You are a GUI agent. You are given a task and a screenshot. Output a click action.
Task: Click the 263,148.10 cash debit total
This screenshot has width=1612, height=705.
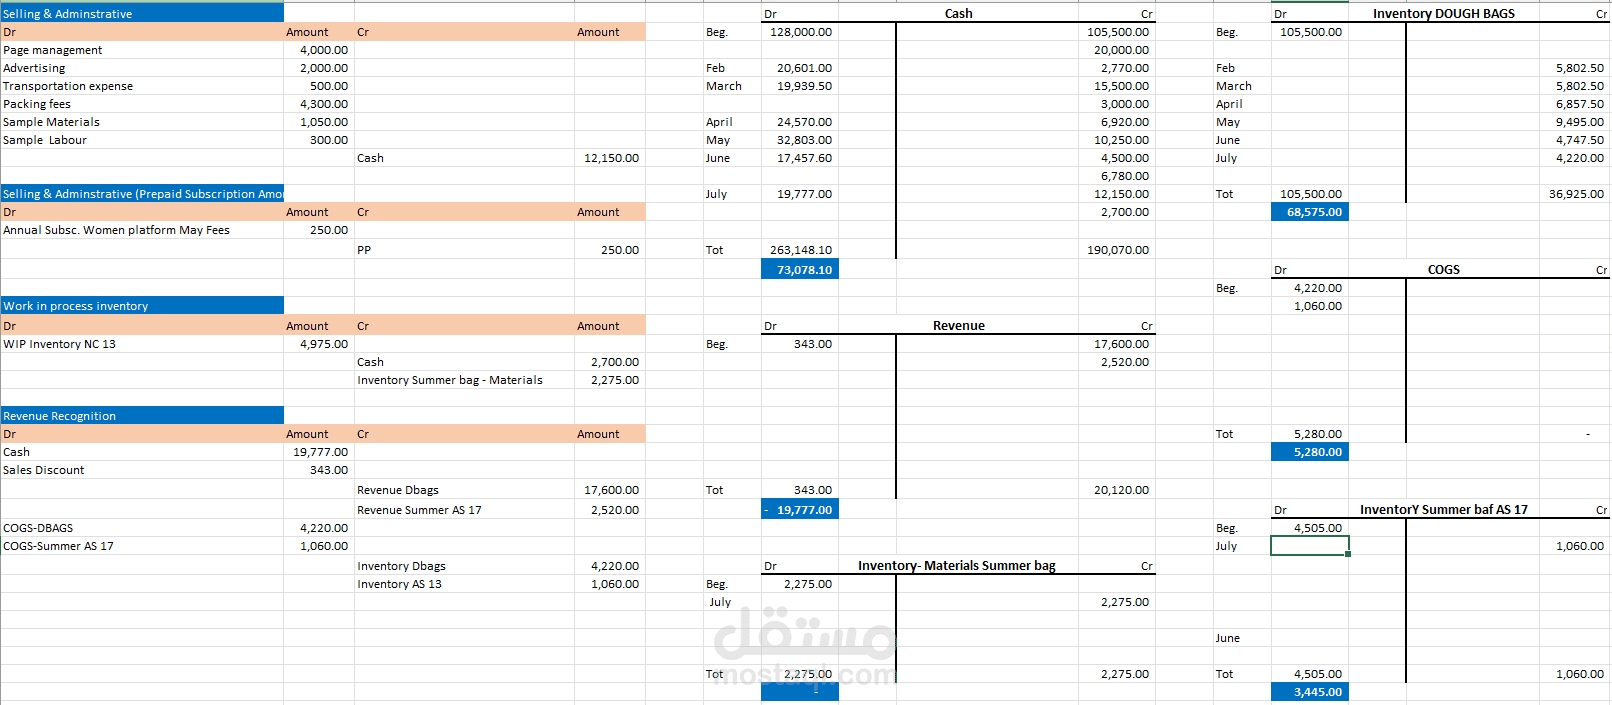(x=800, y=250)
